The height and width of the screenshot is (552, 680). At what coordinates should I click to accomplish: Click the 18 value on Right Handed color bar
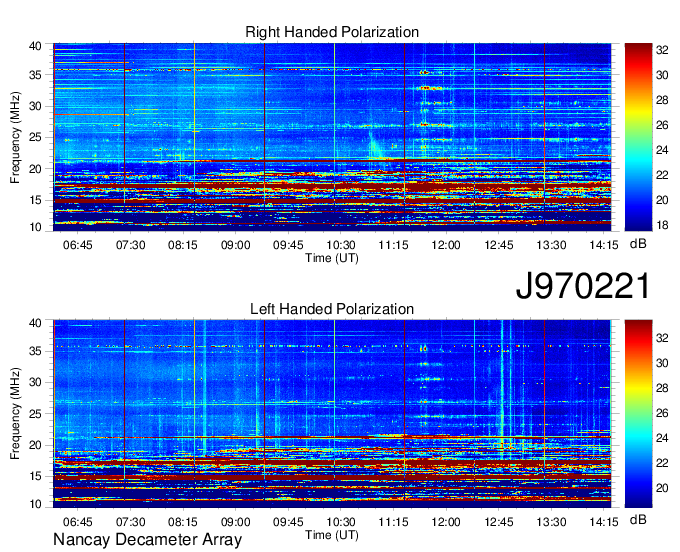tap(662, 225)
